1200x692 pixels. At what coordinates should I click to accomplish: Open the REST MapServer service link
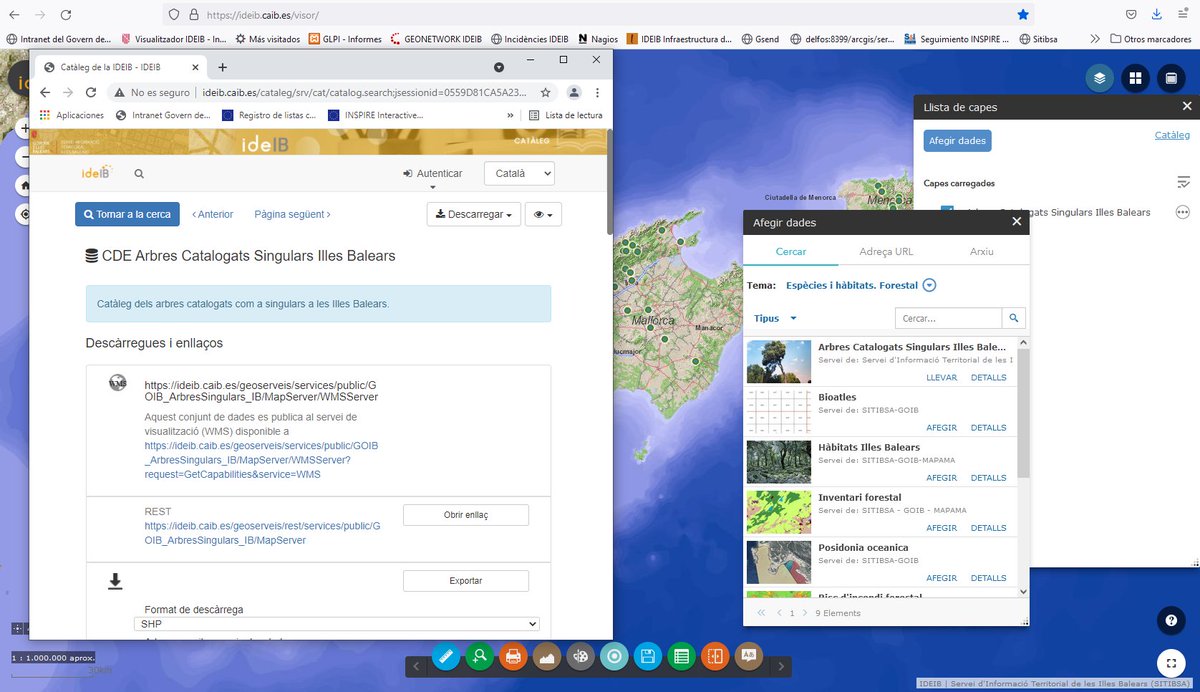tap(262, 533)
